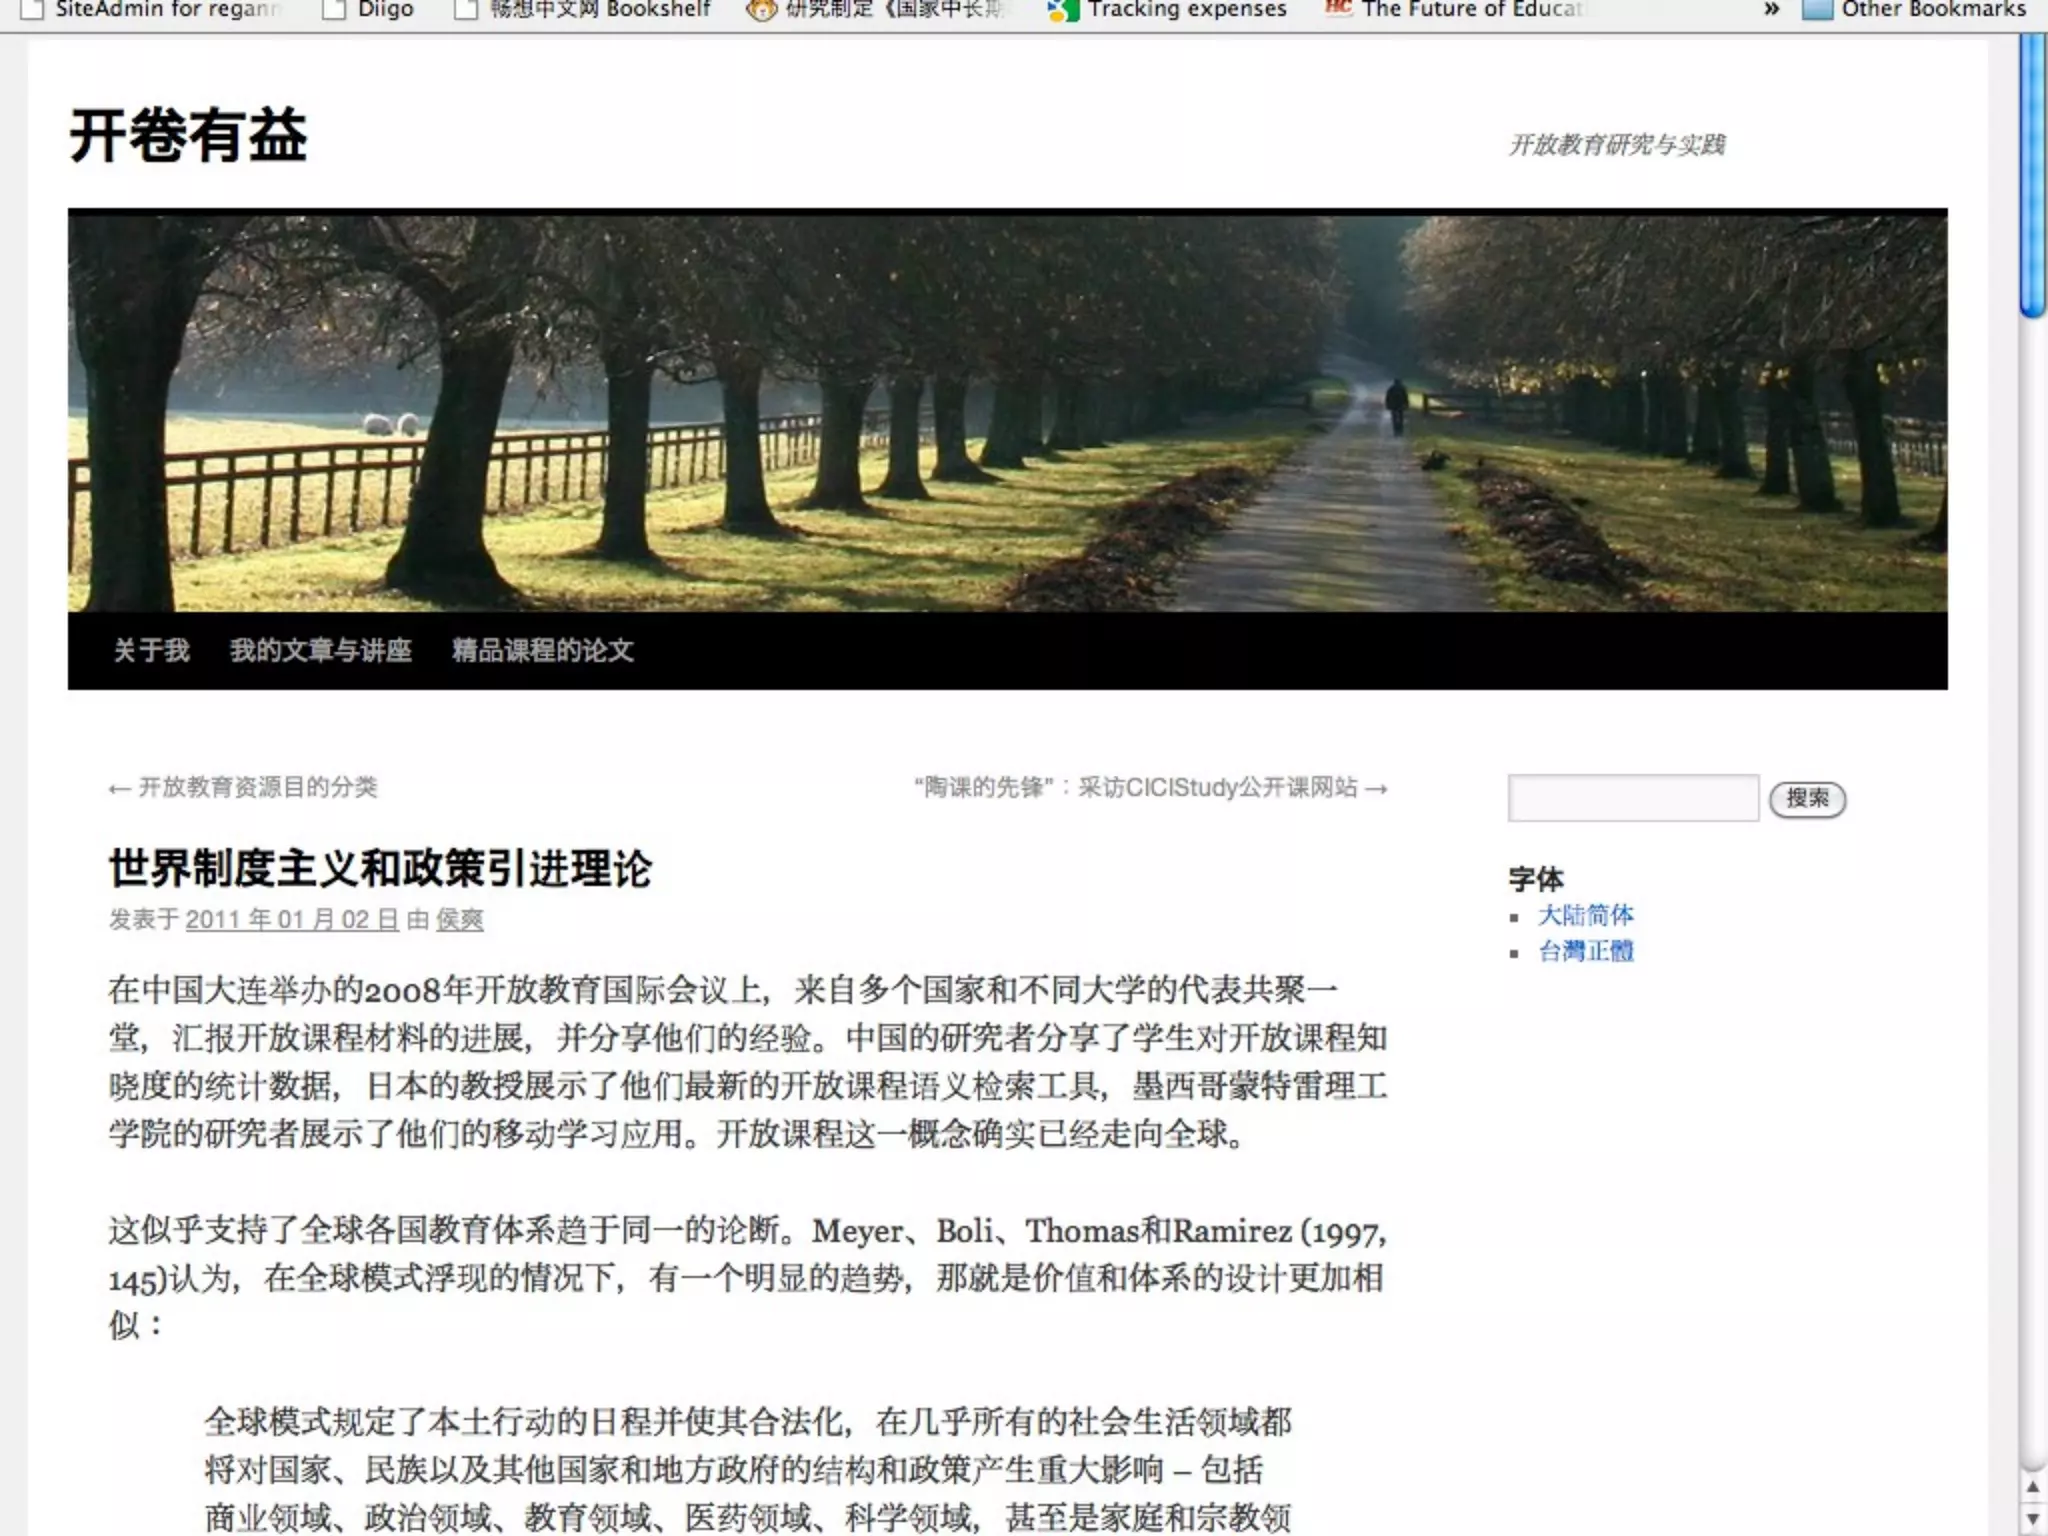Click the vertical scrollbar thumb
This screenshot has height=1536, width=2048.
point(2032,175)
